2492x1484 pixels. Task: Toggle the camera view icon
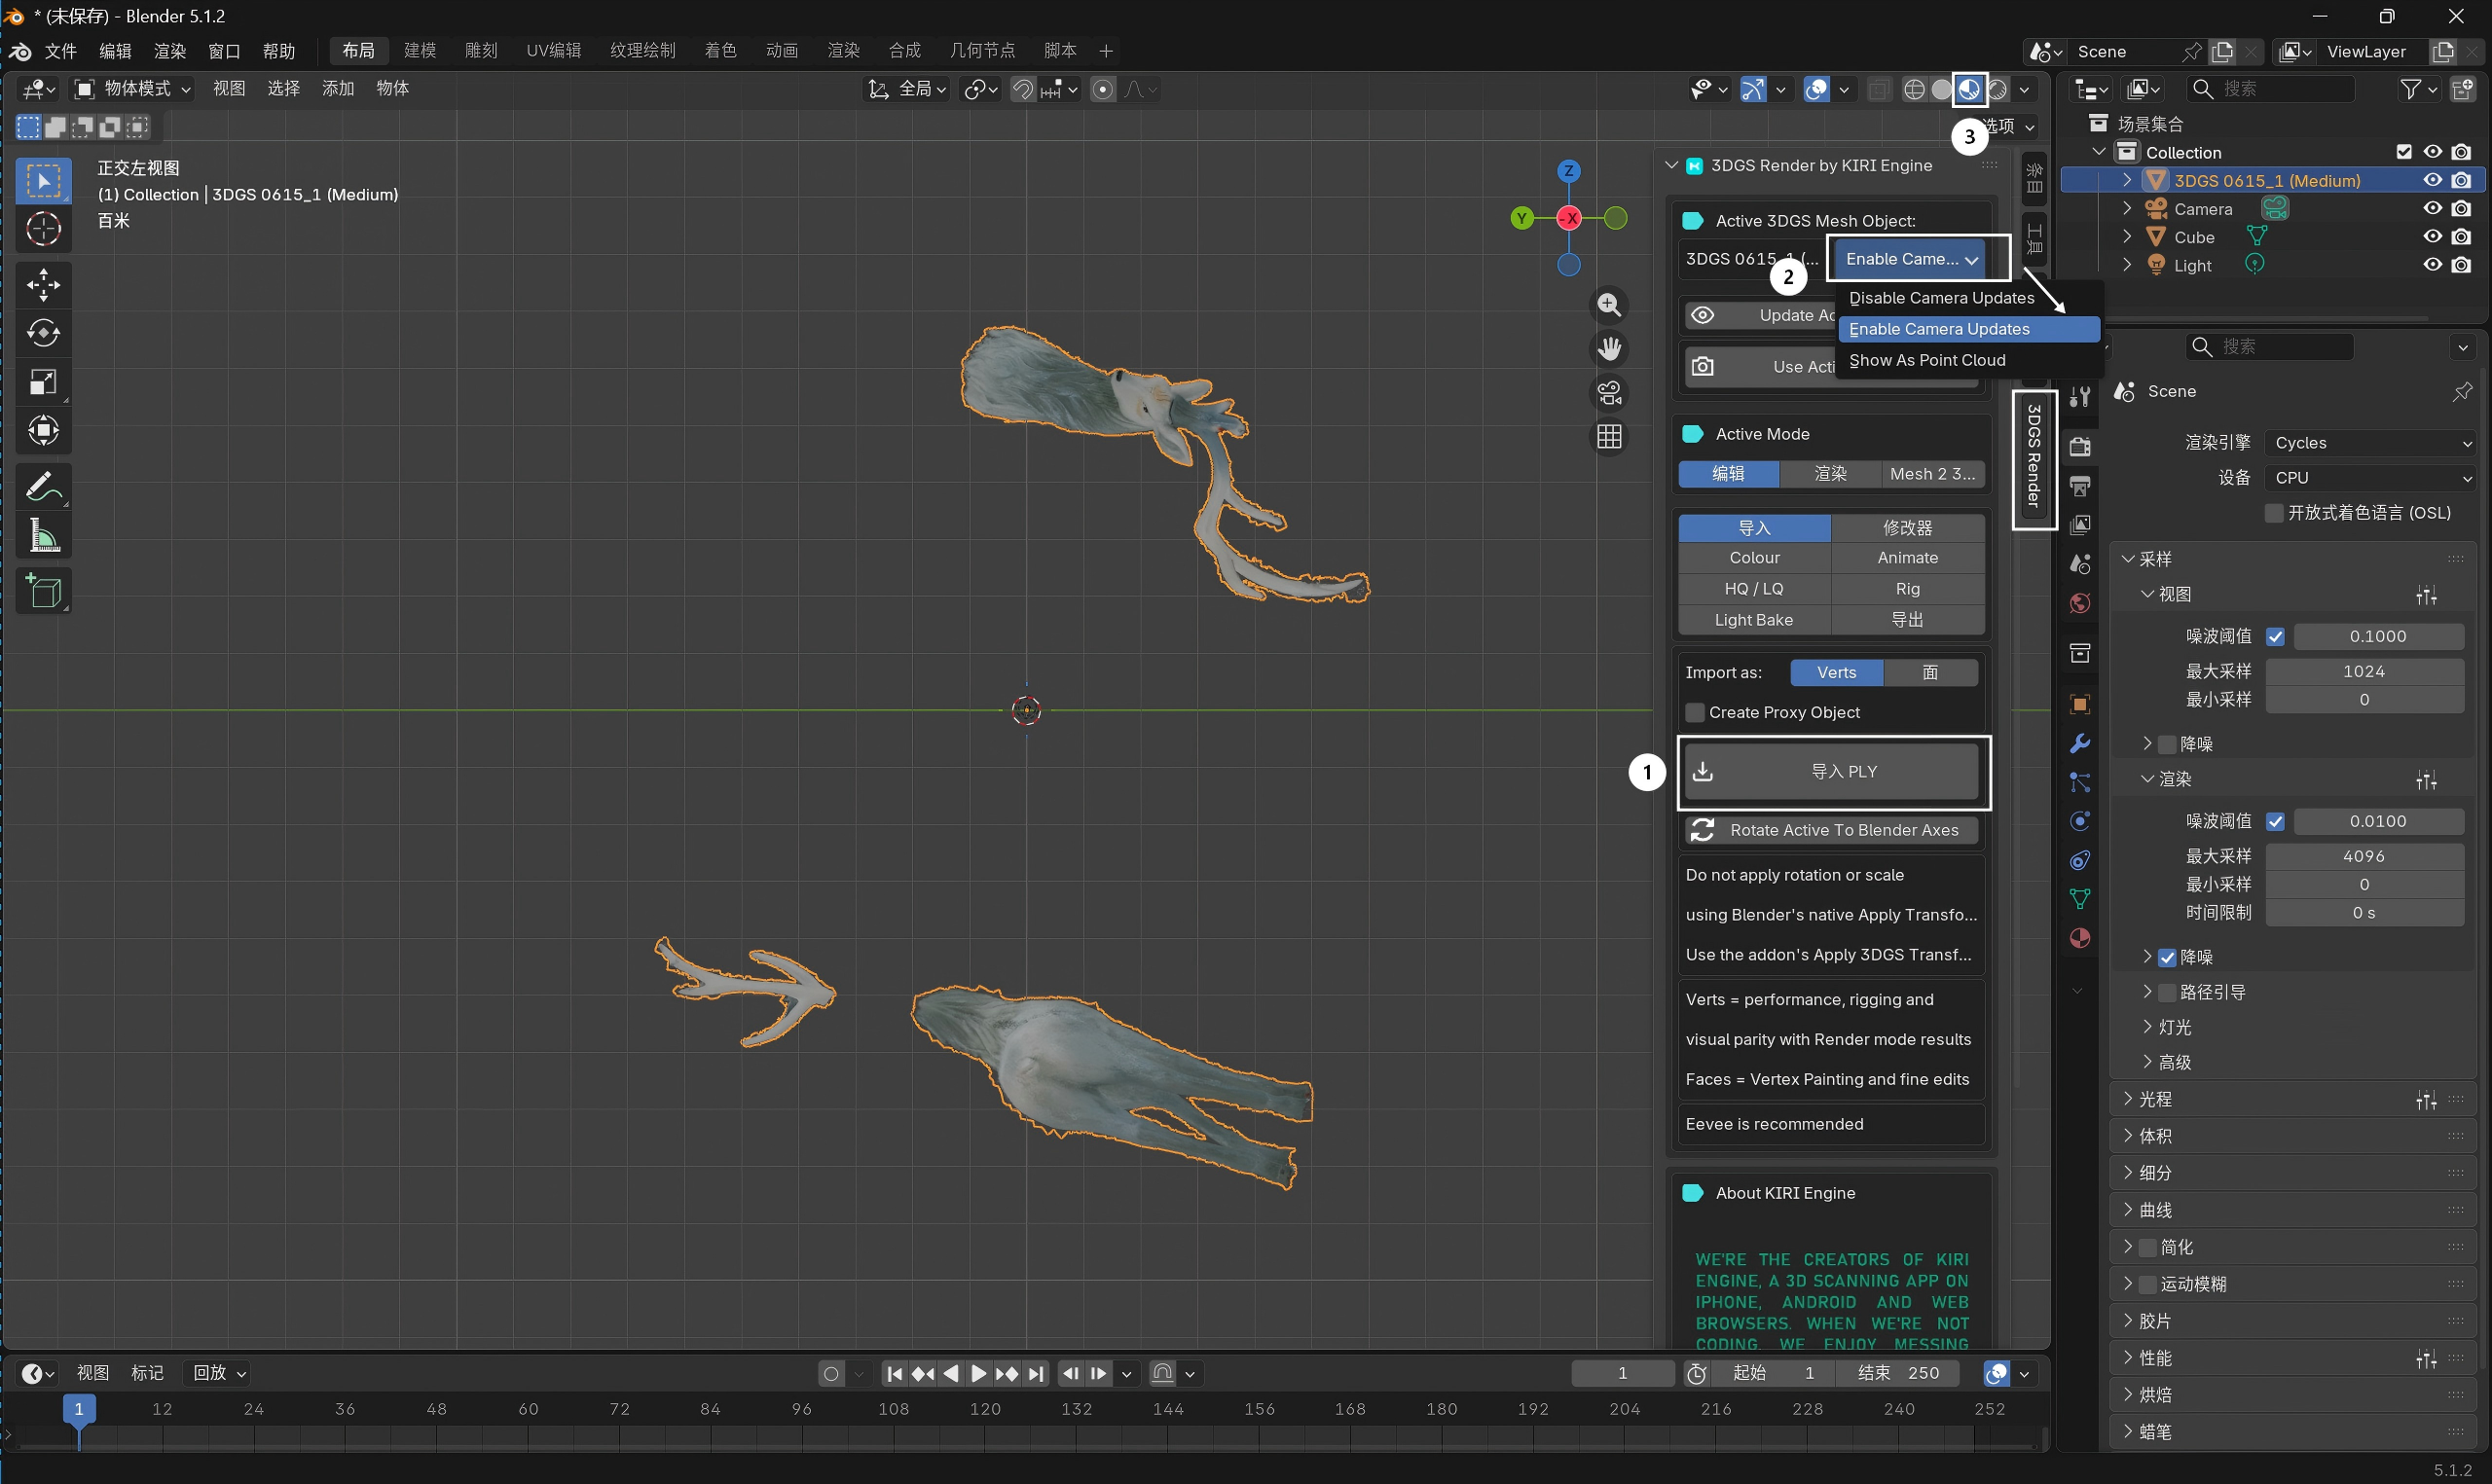point(1609,393)
